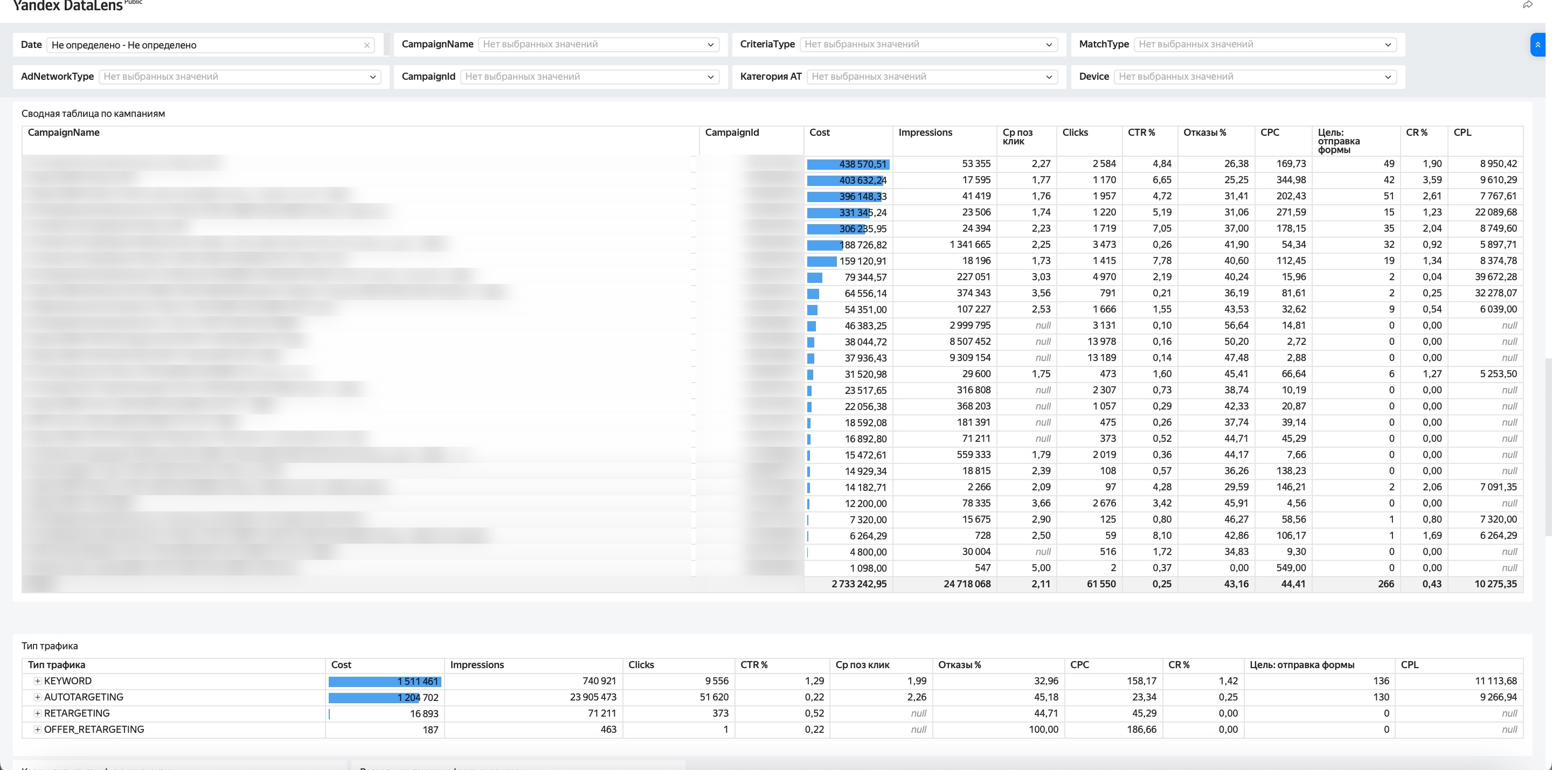This screenshot has width=1568, height=770.
Task: Sort campaigns table by CampaignName header
Action: click(64, 133)
